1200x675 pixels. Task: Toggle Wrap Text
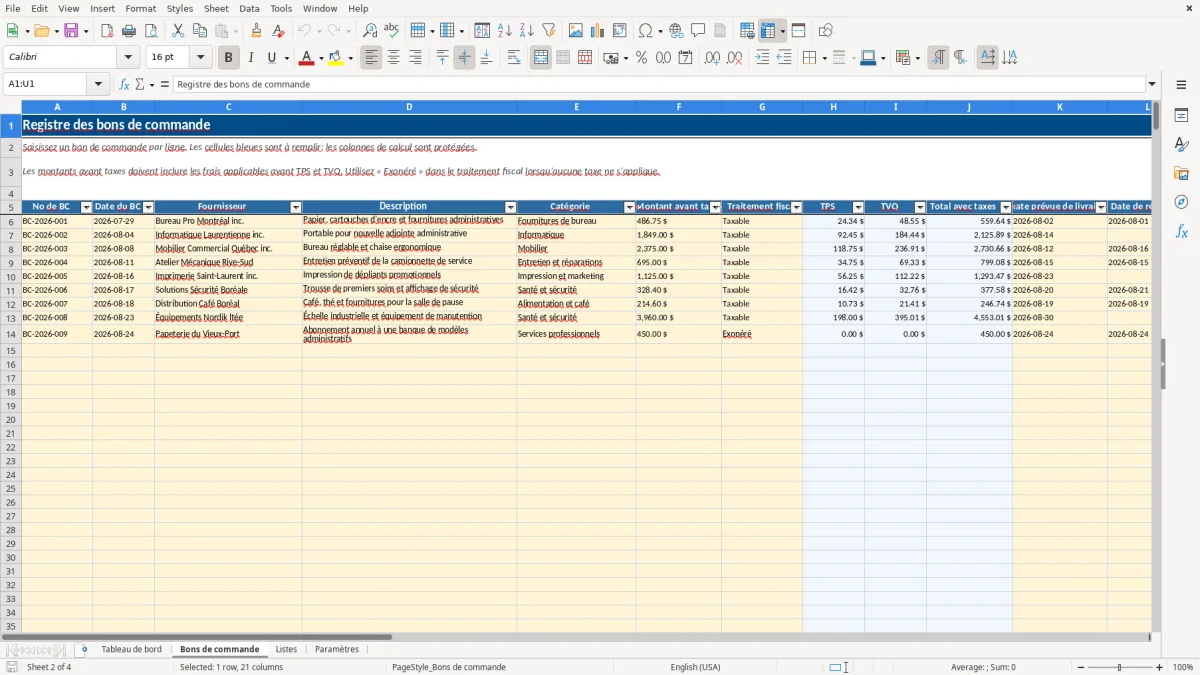pyautogui.click(x=514, y=58)
